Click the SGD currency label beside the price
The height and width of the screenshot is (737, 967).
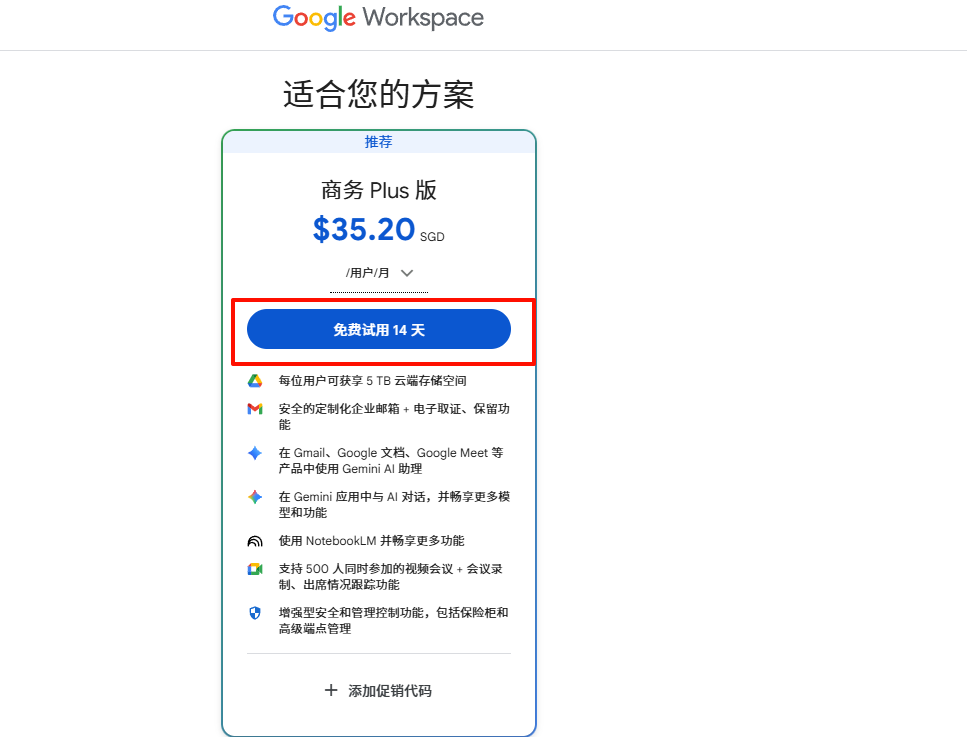(433, 236)
